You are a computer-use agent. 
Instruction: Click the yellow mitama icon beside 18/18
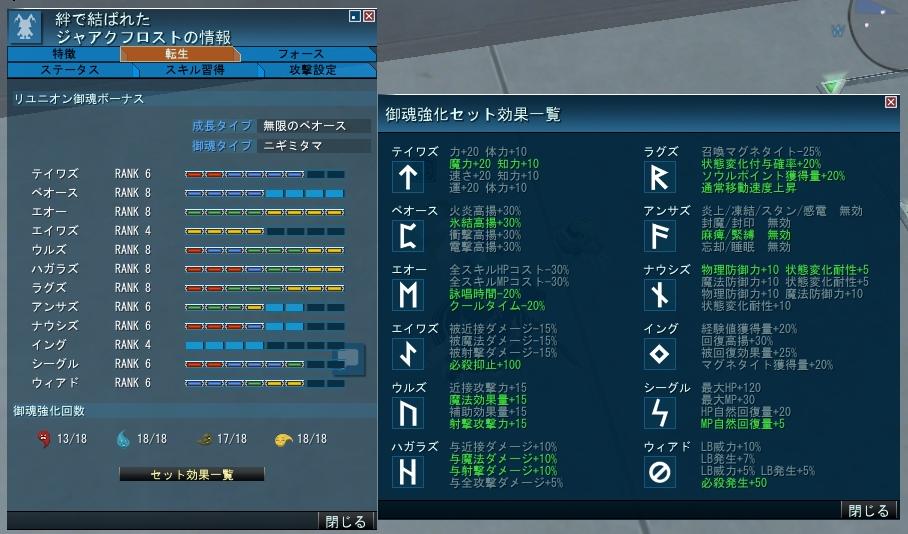click(x=283, y=440)
